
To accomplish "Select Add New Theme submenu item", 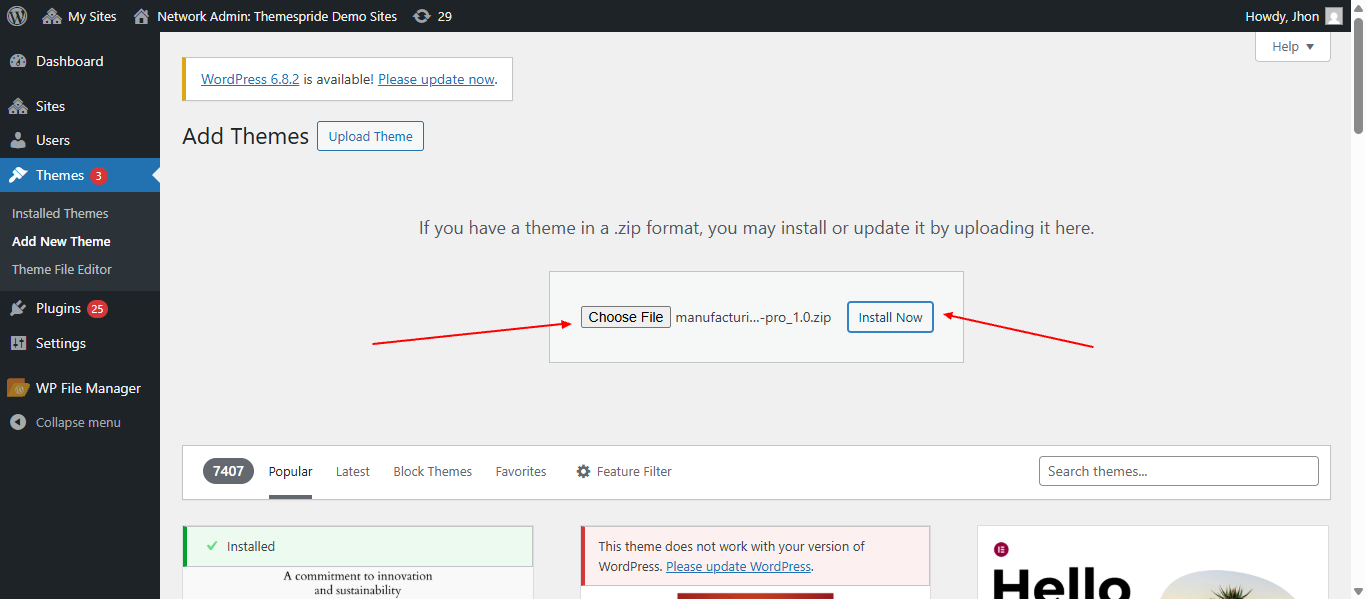I will tap(61, 241).
